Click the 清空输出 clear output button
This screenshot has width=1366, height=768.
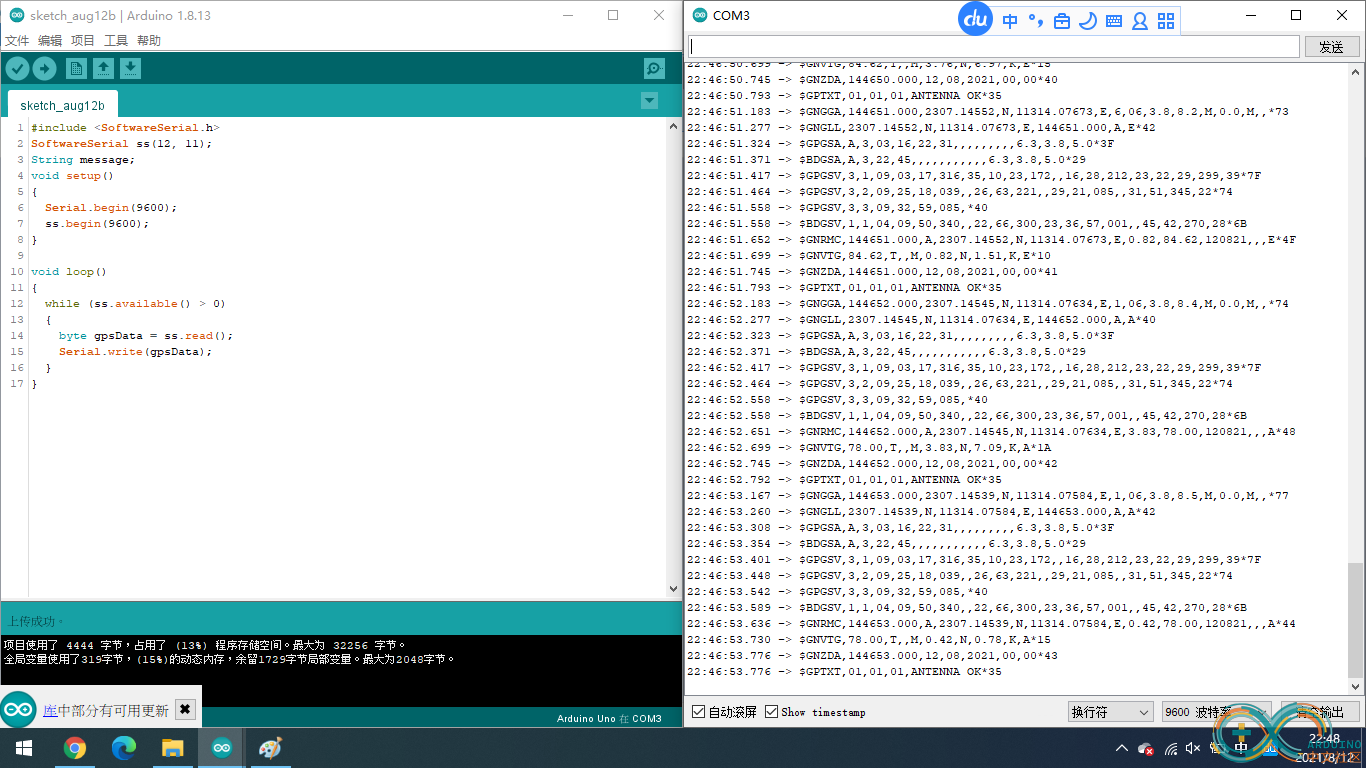click(x=1320, y=712)
